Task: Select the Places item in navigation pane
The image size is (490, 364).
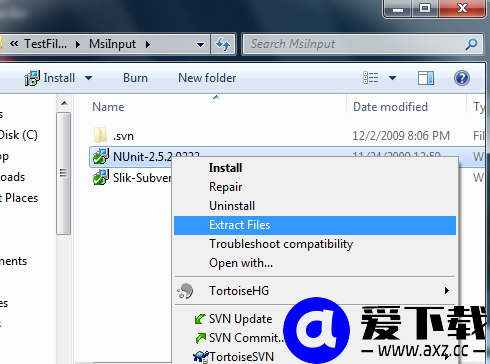Action: coord(19,198)
